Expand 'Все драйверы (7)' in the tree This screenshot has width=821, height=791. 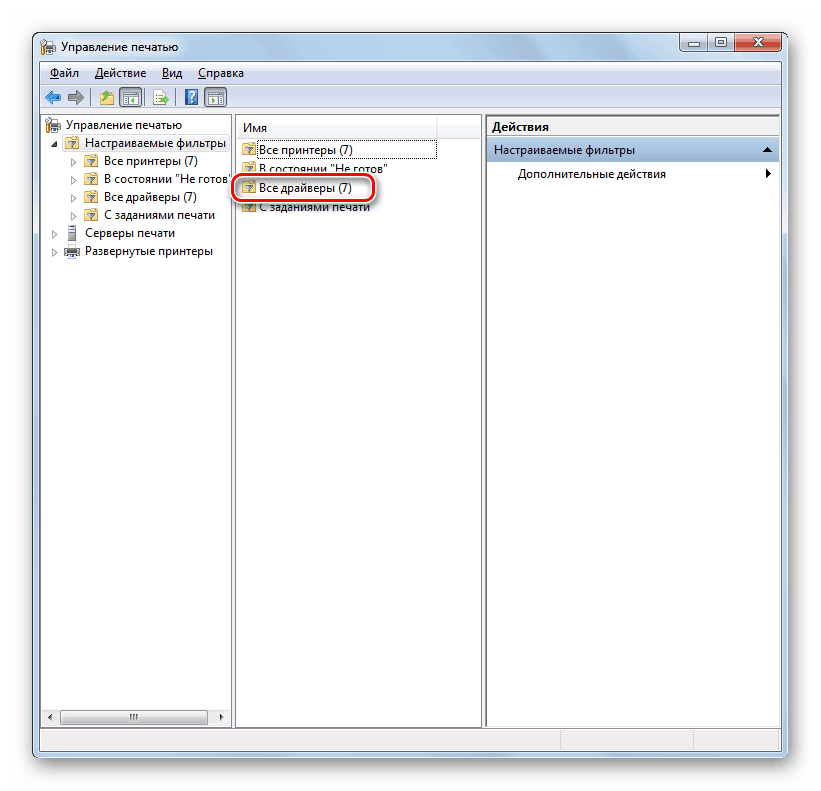(x=73, y=198)
